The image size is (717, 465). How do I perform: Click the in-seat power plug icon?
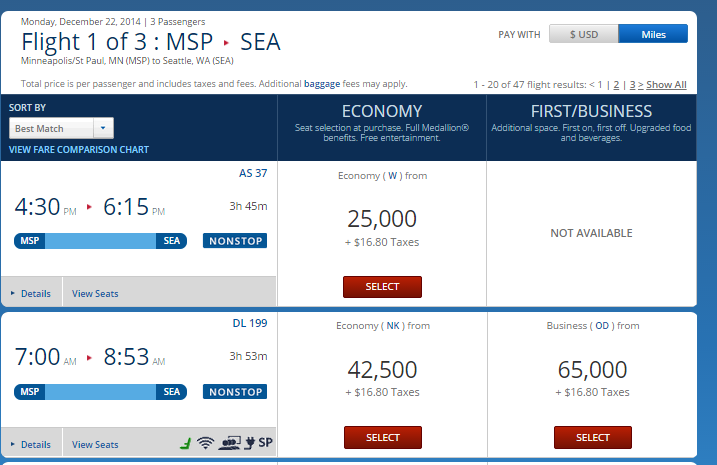(250, 443)
